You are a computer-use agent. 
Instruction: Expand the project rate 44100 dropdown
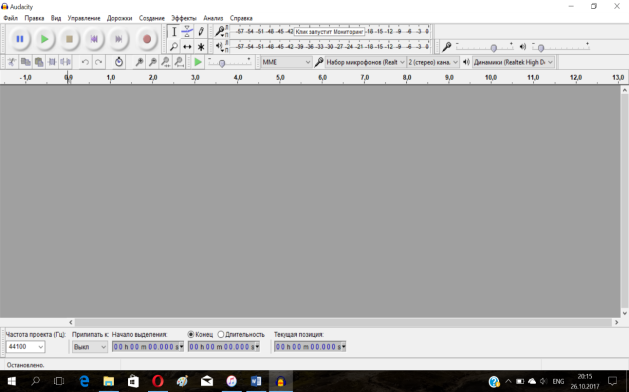[25, 347]
